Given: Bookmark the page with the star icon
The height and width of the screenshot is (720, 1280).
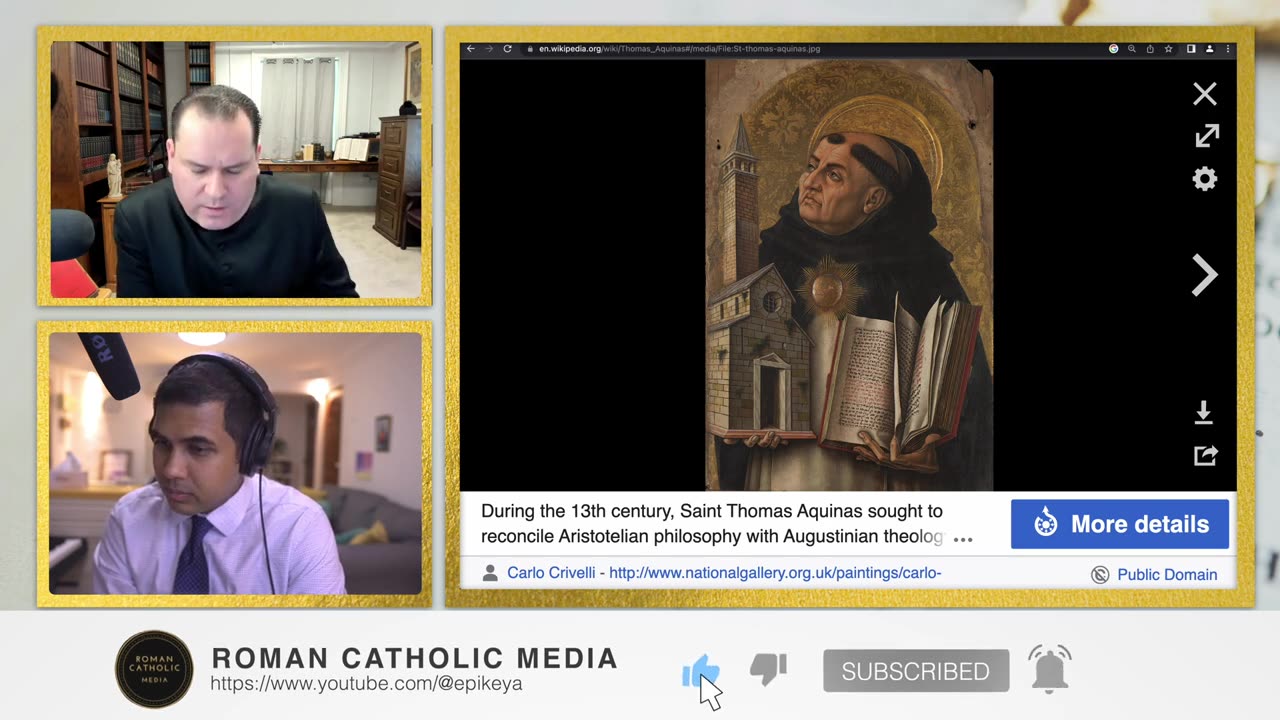Looking at the screenshot, I should click(x=1168, y=49).
